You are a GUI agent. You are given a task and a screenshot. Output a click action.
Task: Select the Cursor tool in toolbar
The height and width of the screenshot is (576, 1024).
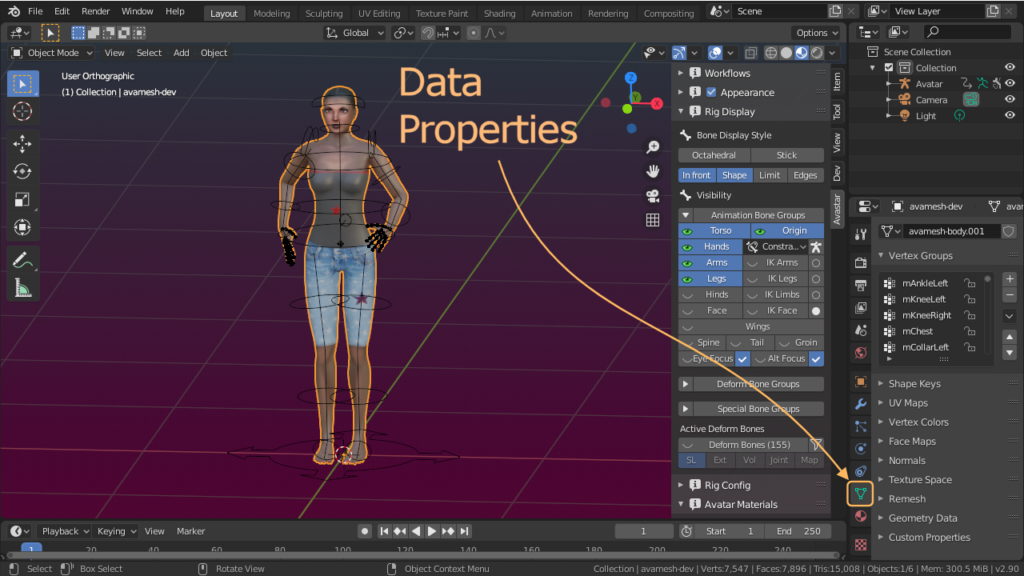(x=22, y=111)
